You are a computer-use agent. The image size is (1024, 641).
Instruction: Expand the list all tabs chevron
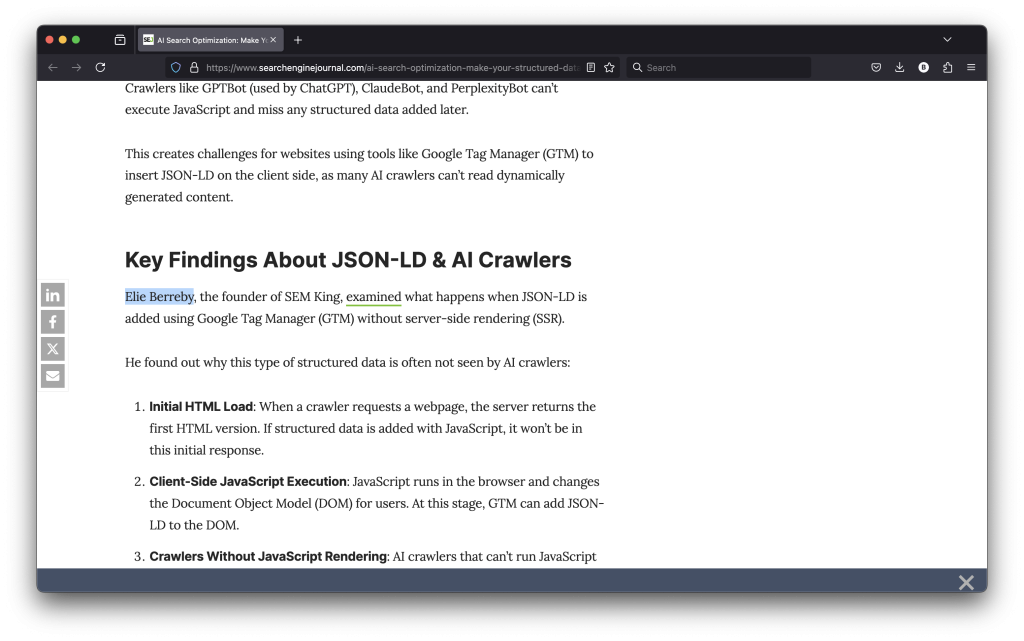click(947, 39)
